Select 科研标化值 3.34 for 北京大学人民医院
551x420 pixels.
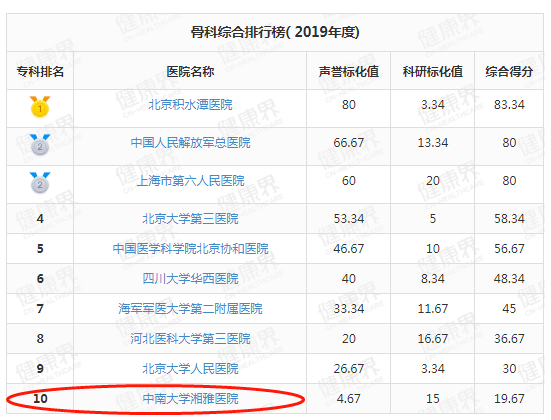click(433, 368)
